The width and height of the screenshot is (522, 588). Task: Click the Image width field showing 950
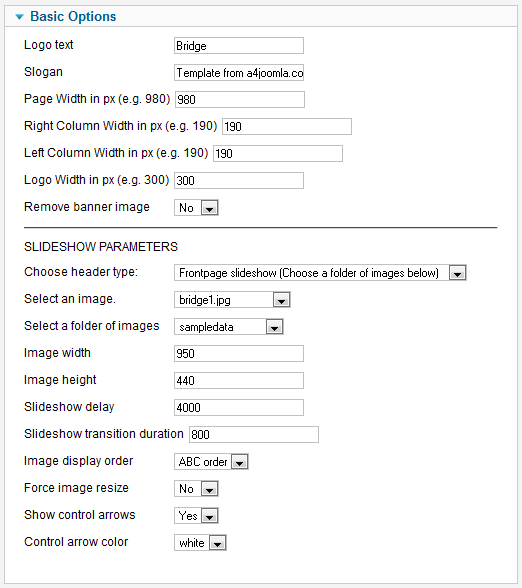(239, 354)
